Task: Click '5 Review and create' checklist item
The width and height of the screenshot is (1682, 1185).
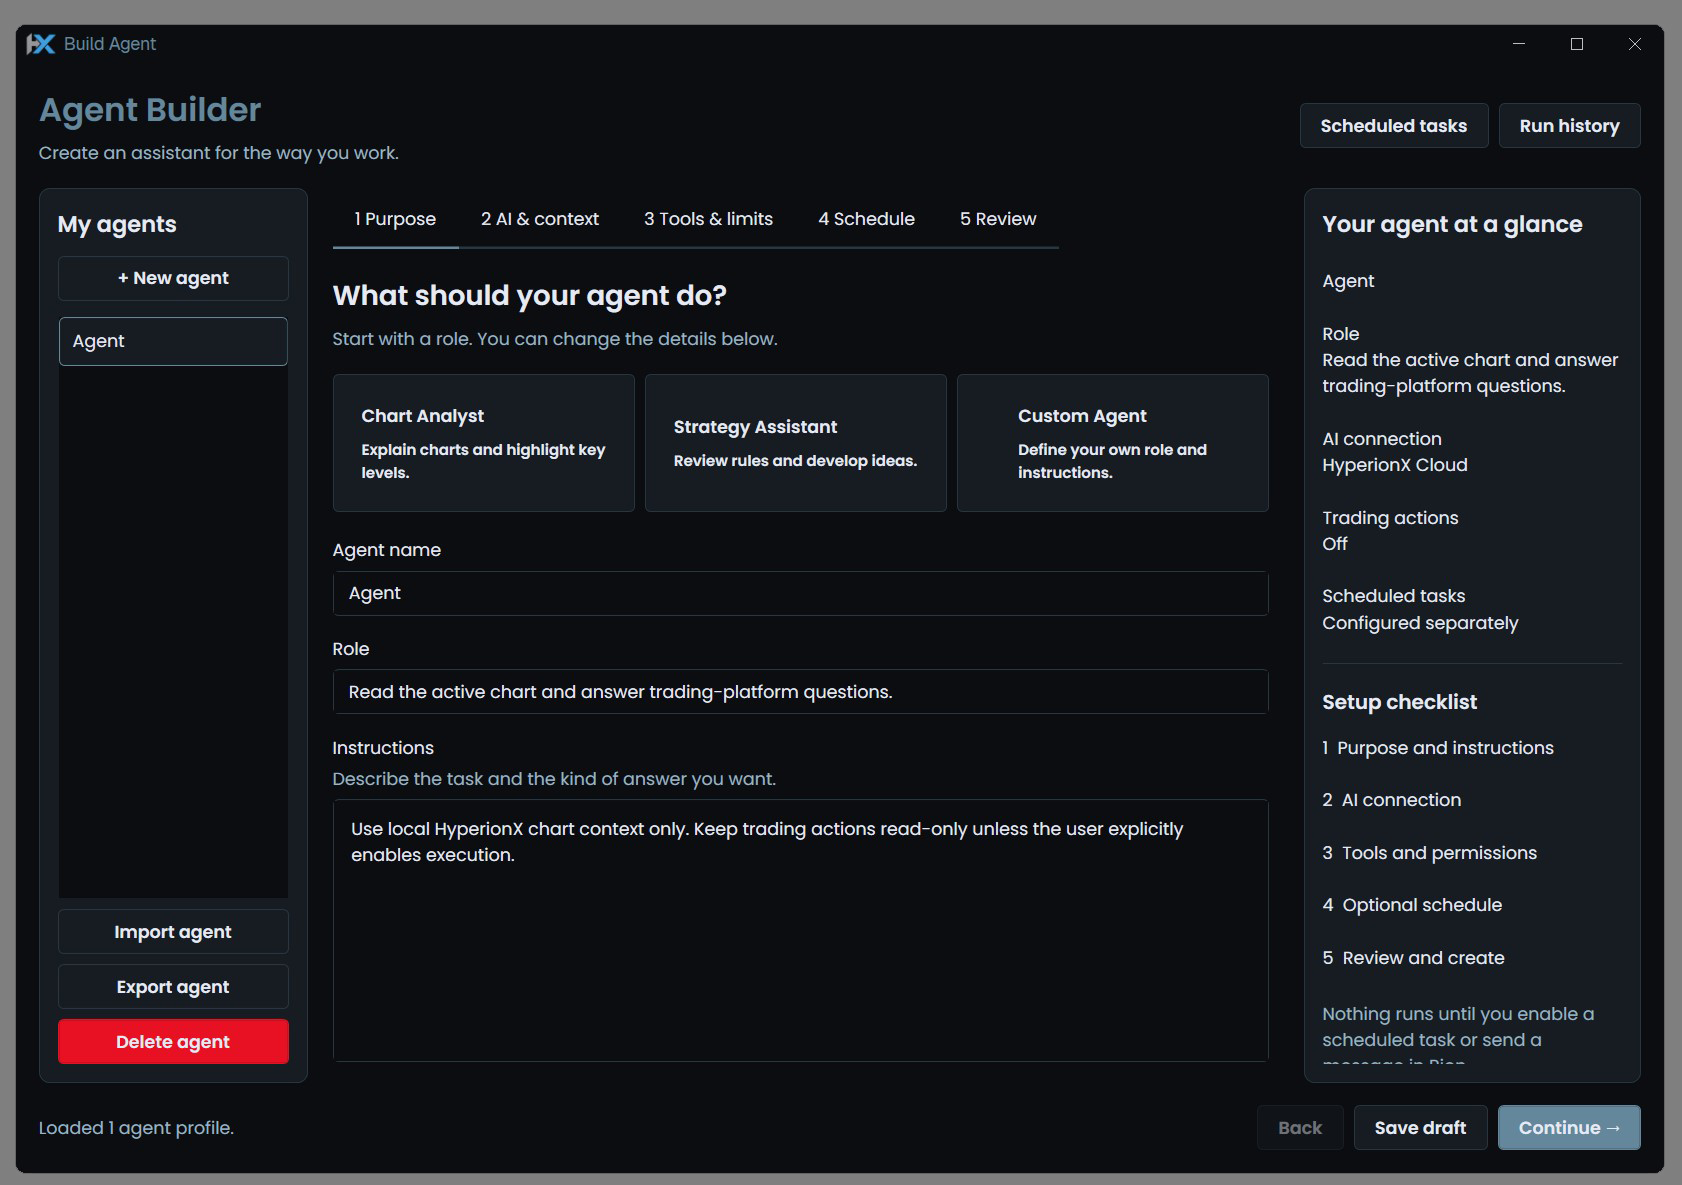Action: 1413,958
